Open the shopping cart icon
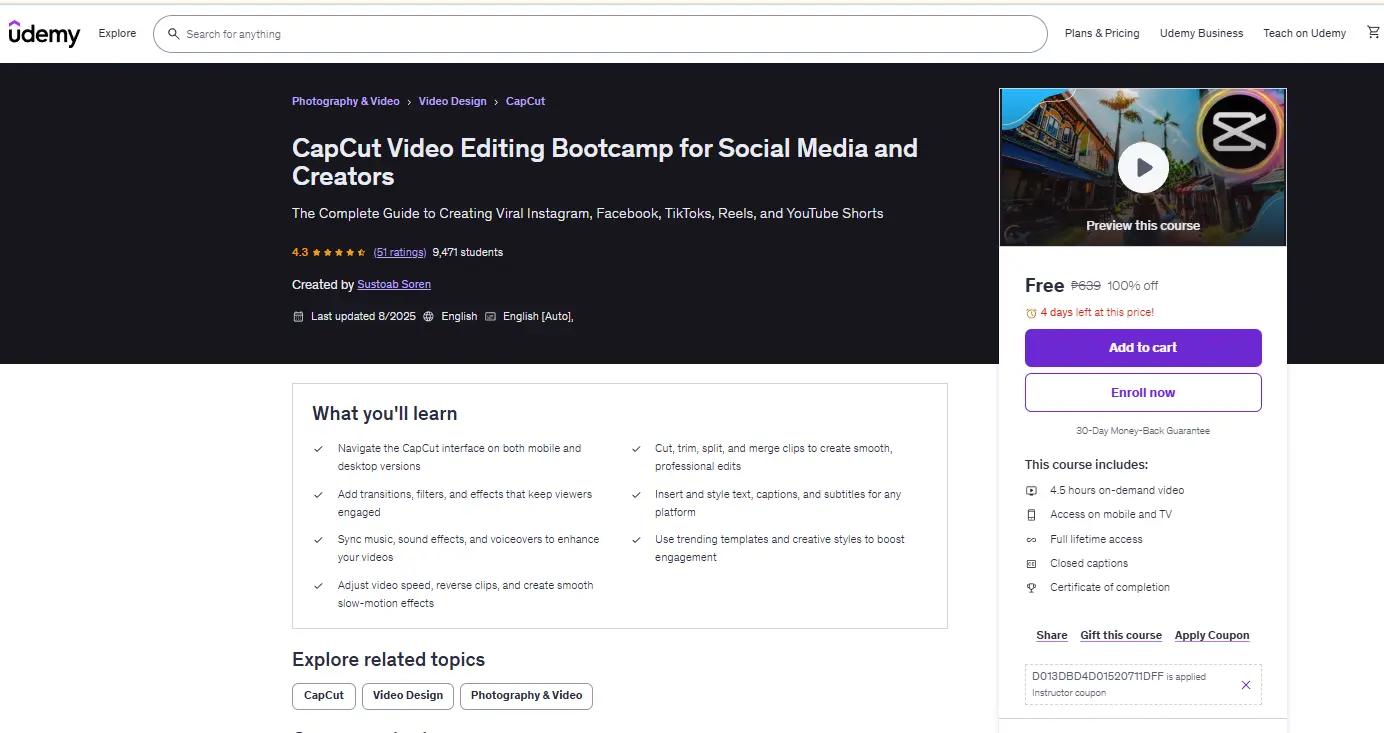This screenshot has width=1384, height=733. tap(1375, 33)
